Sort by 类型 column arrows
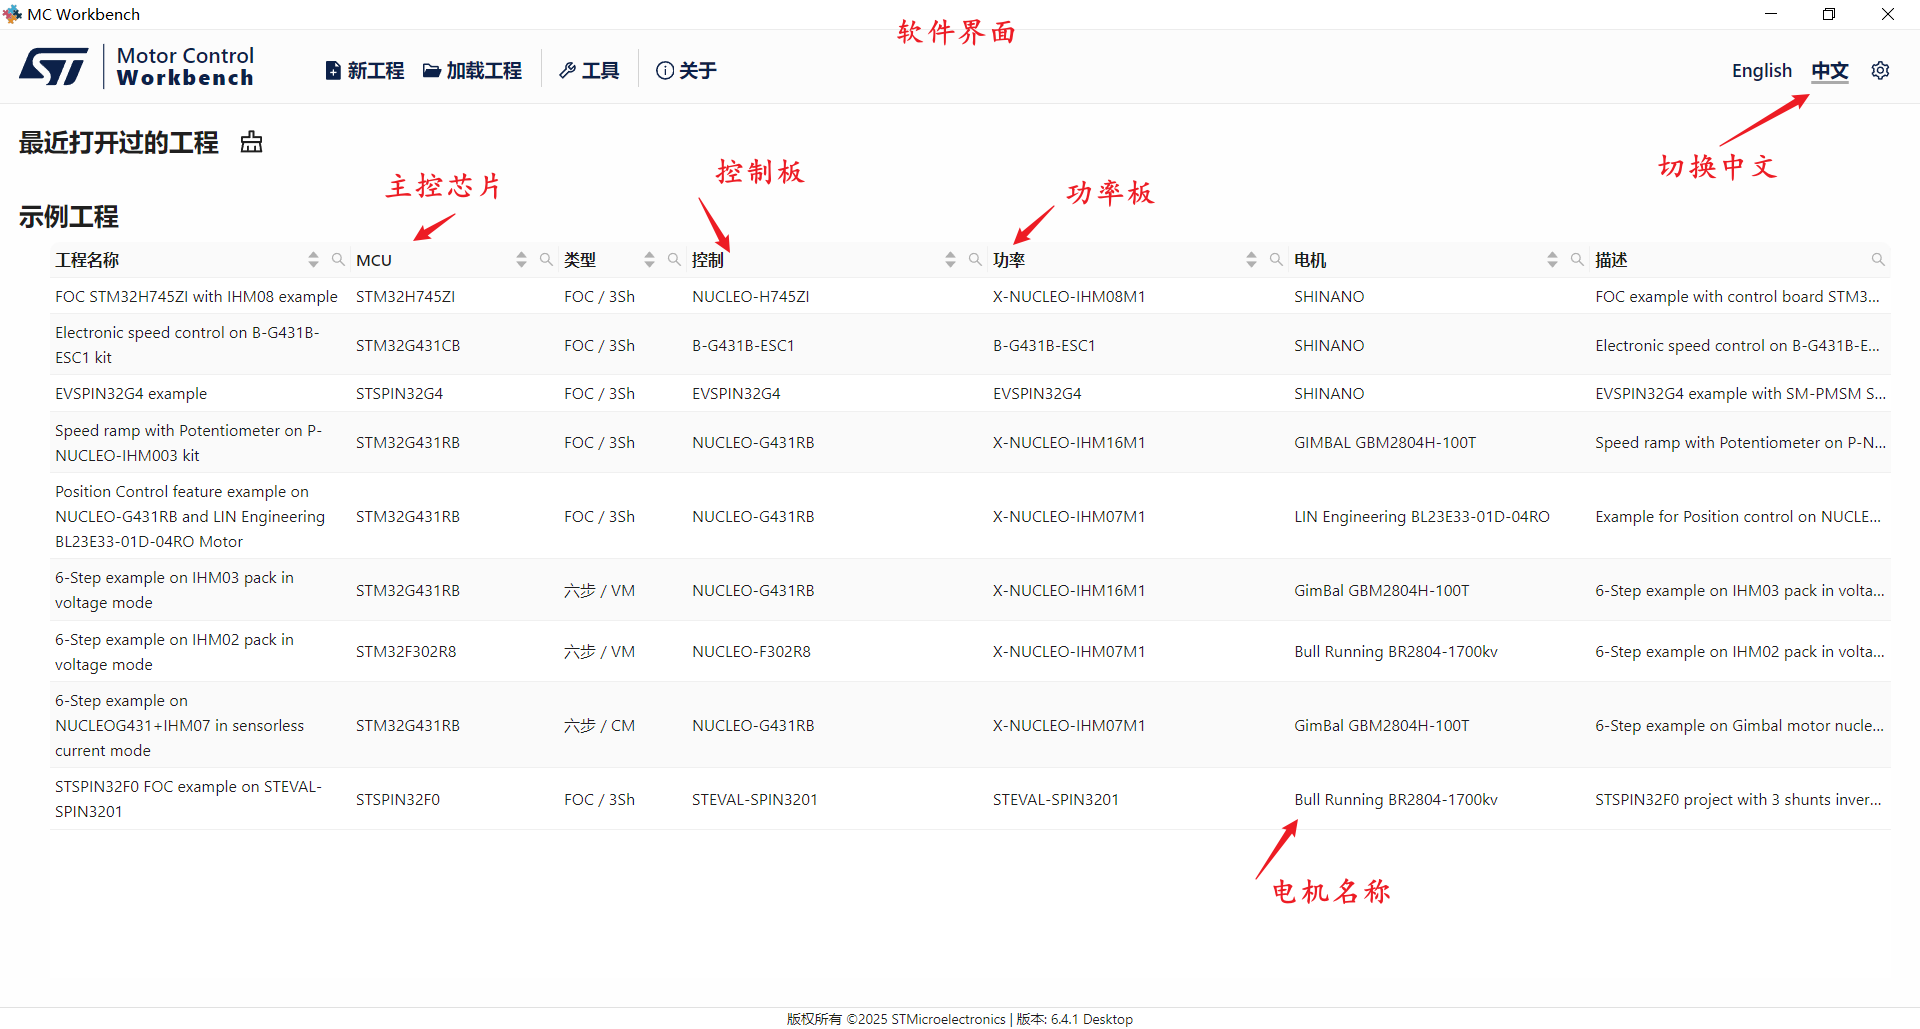The image size is (1920, 1029). (649, 260)
